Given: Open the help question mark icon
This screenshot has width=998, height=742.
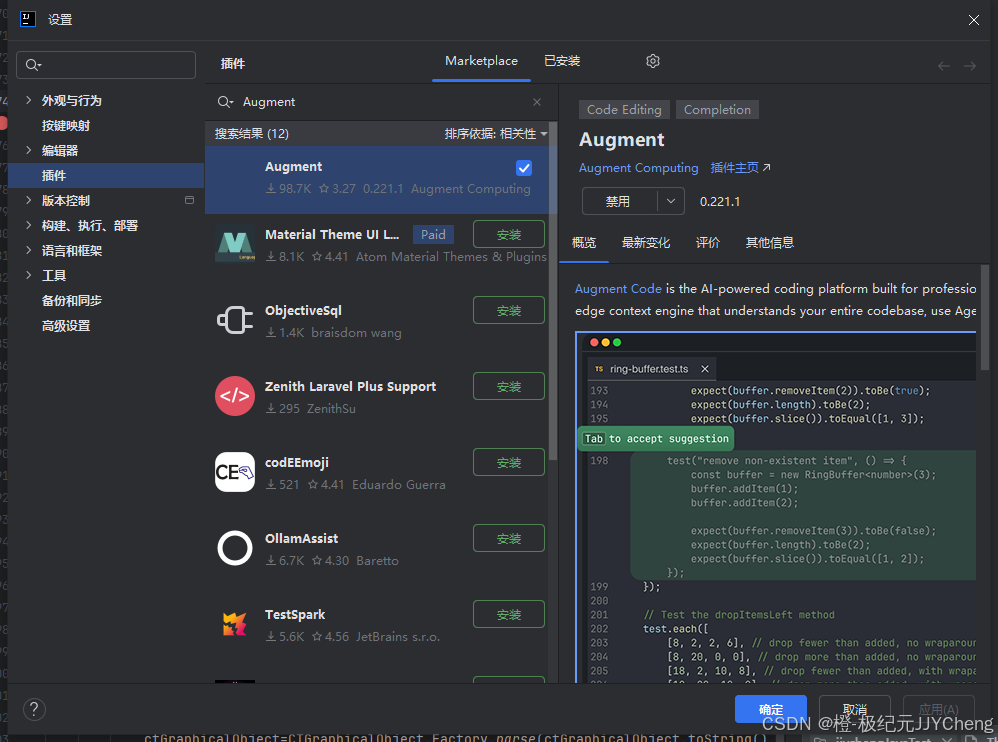Looking at the screenshot, I should tap(33, 709).
